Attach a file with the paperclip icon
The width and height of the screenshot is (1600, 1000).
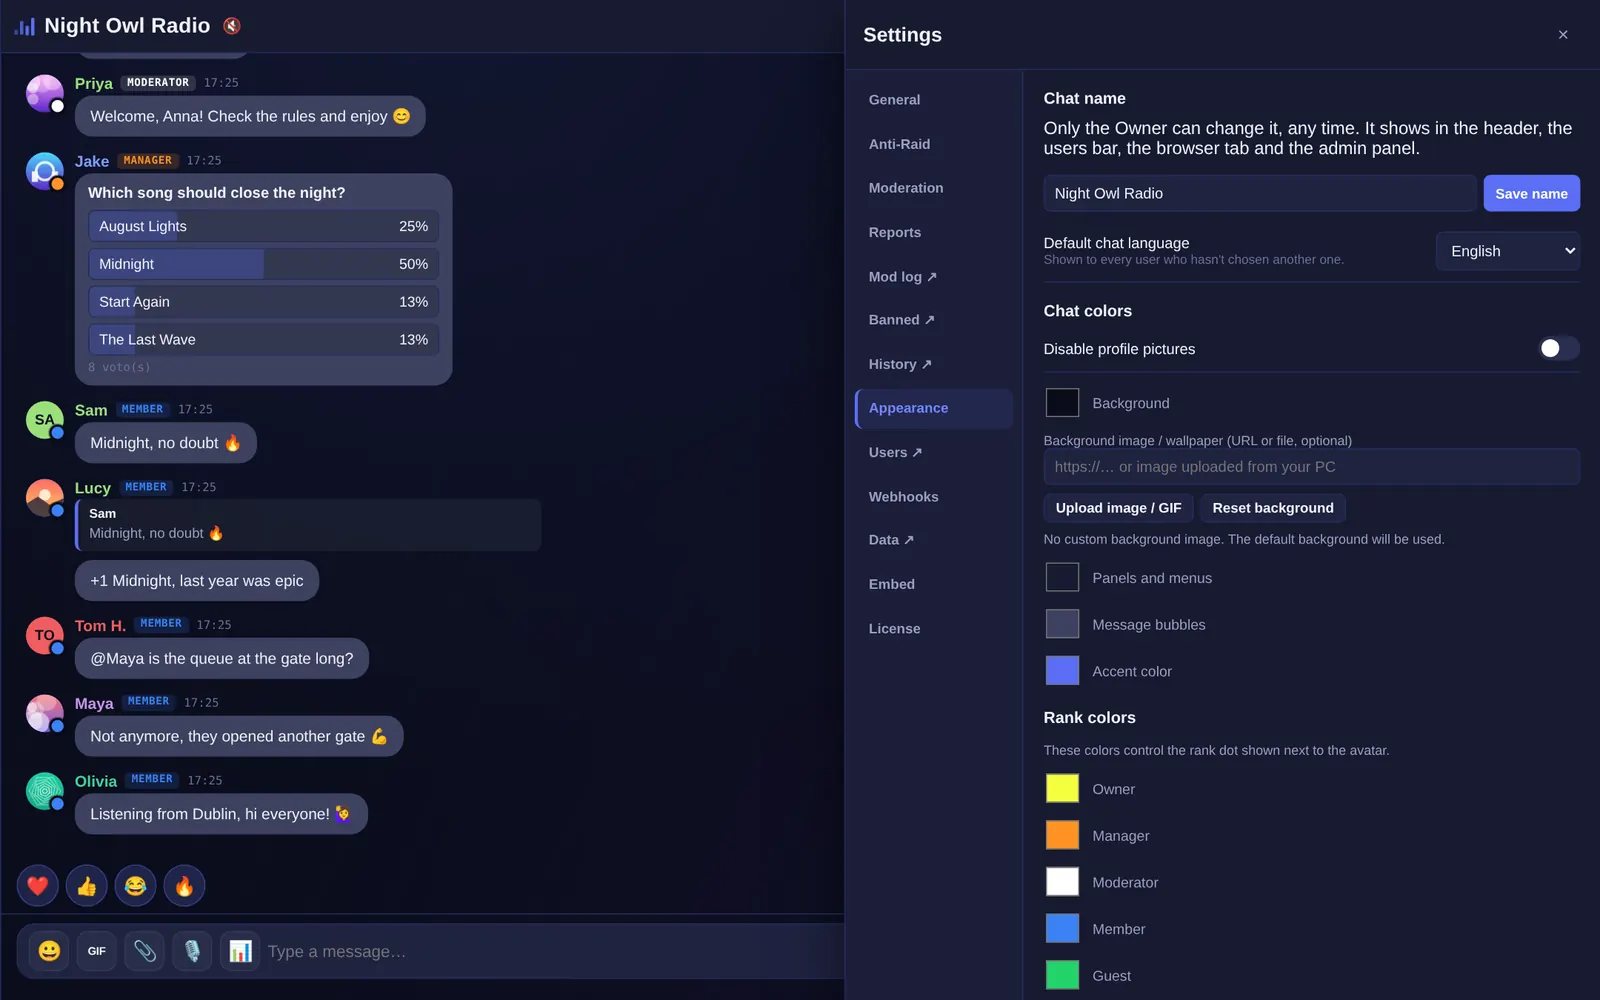tap(145, 951)
